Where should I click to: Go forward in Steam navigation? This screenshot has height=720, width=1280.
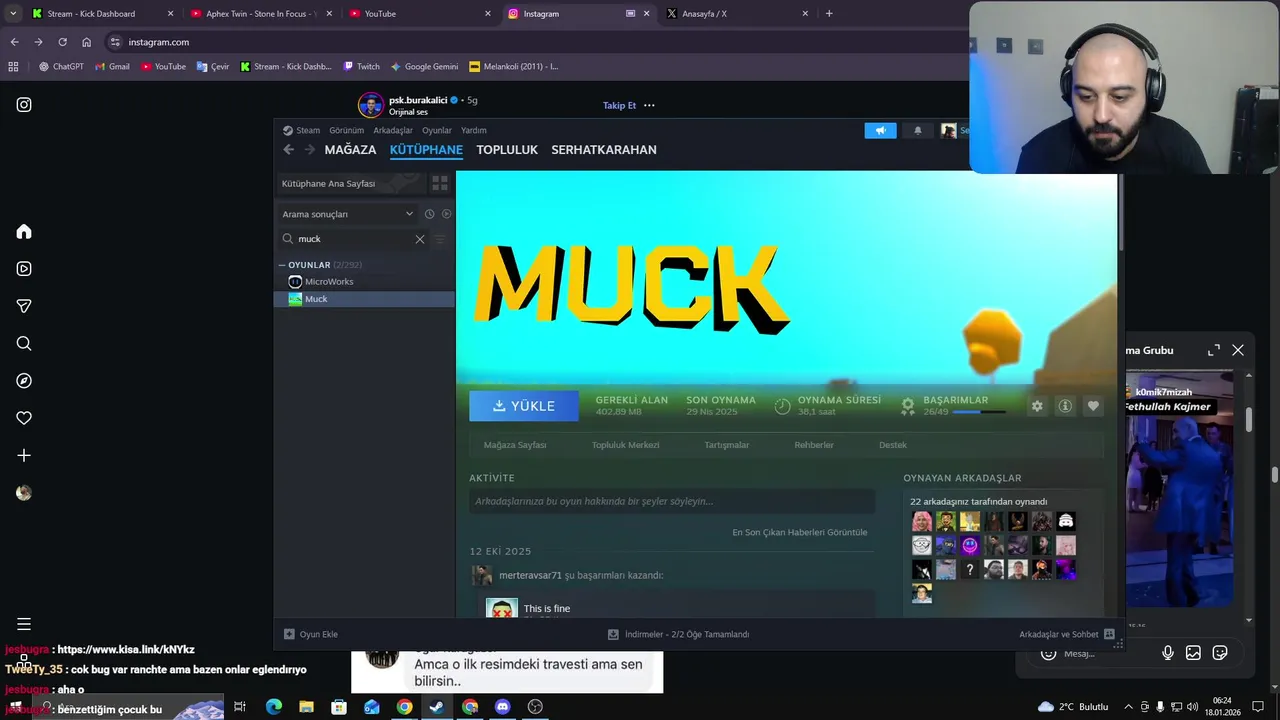(x=310, y=150)
